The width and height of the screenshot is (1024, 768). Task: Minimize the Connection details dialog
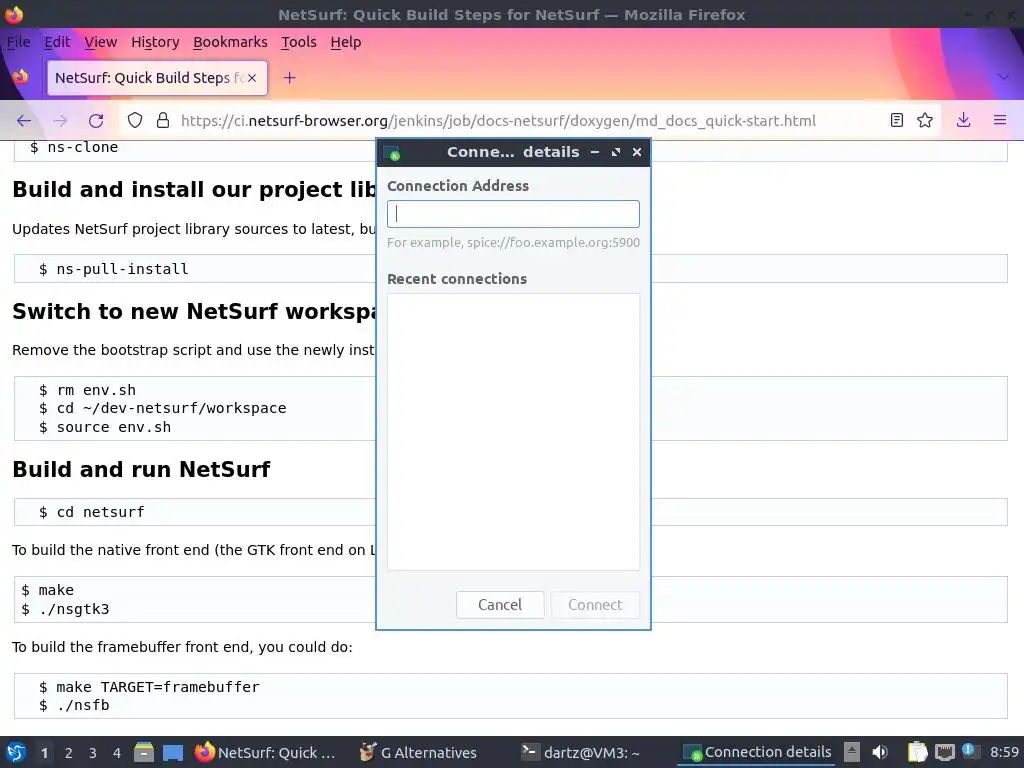point(595,152)
